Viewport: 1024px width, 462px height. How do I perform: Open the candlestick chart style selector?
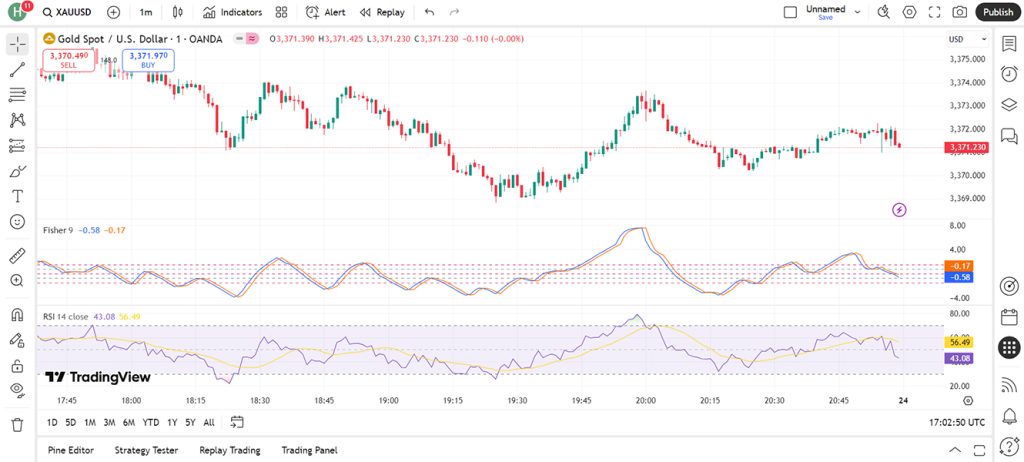point(178,12)
